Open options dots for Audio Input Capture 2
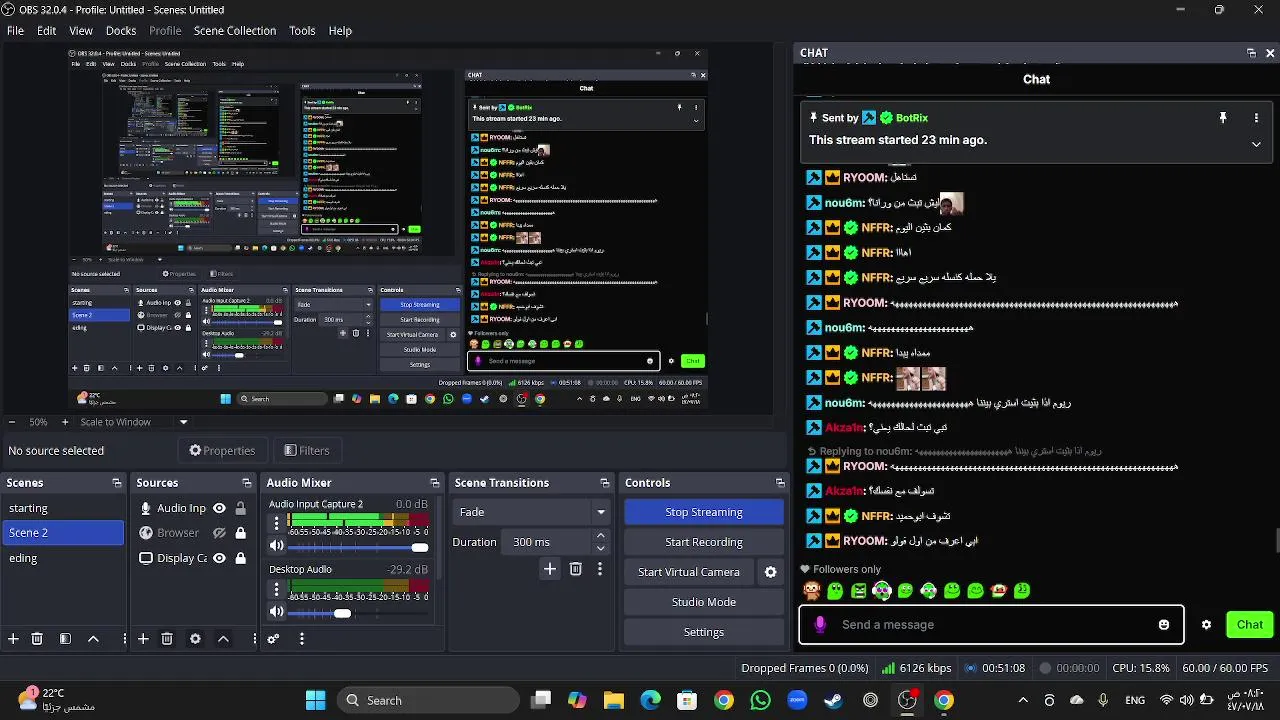Viewport: 1280px width, 720px height. (277, 522)
